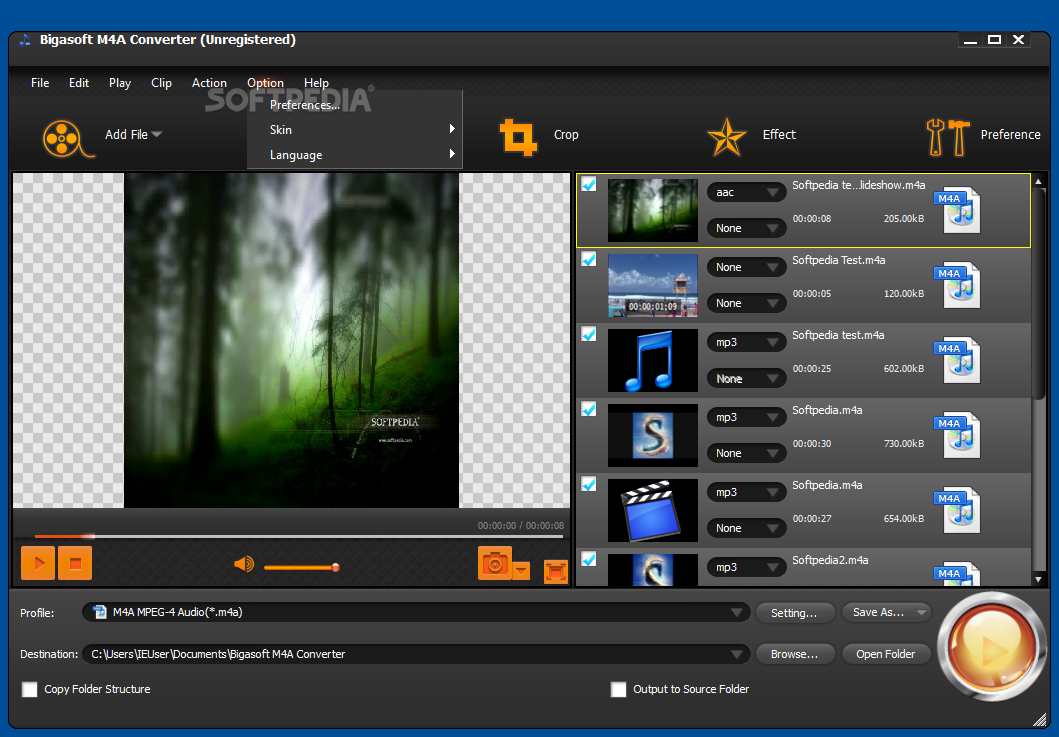The image size is (1059, 737).
Task: Stop playback with the orange stop button
Action: point(75,563)
